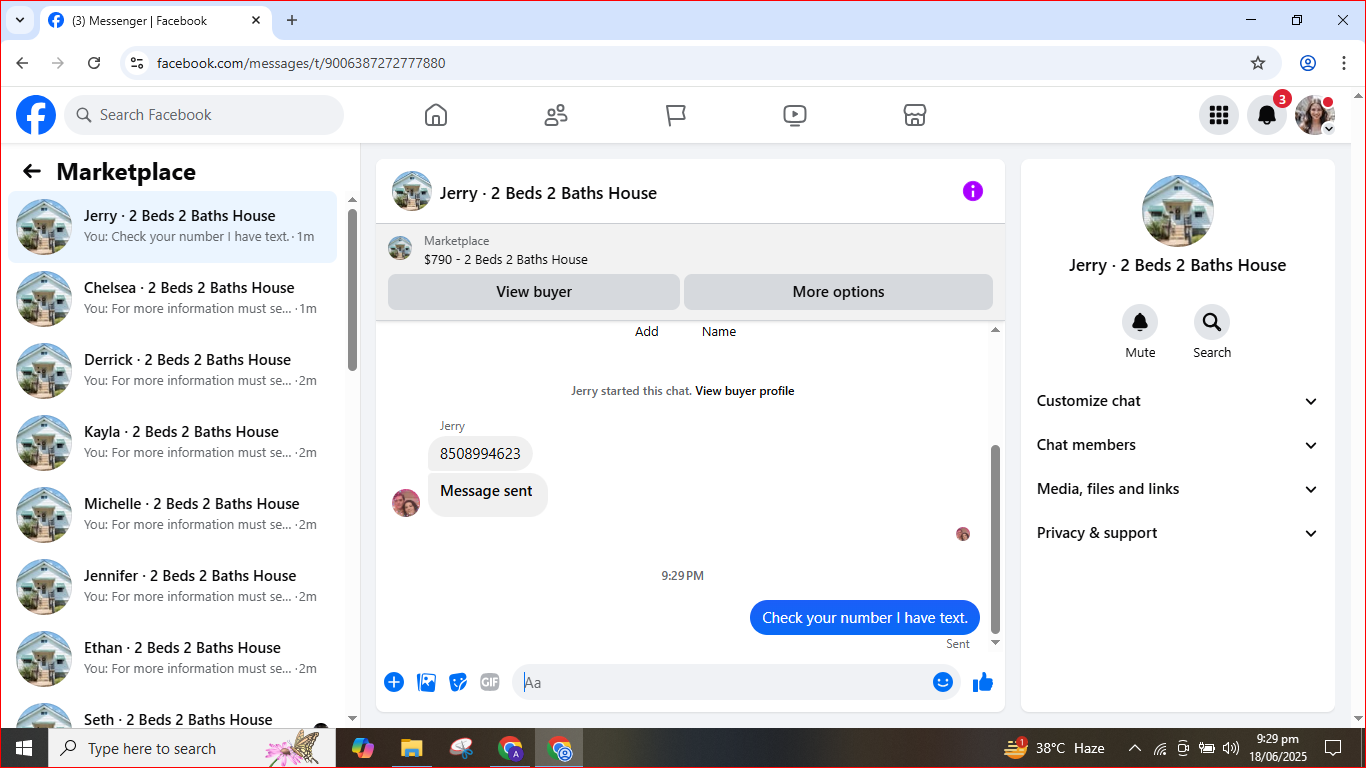
Task: Open the emoji picker in message box
Action: click(943, 682)
